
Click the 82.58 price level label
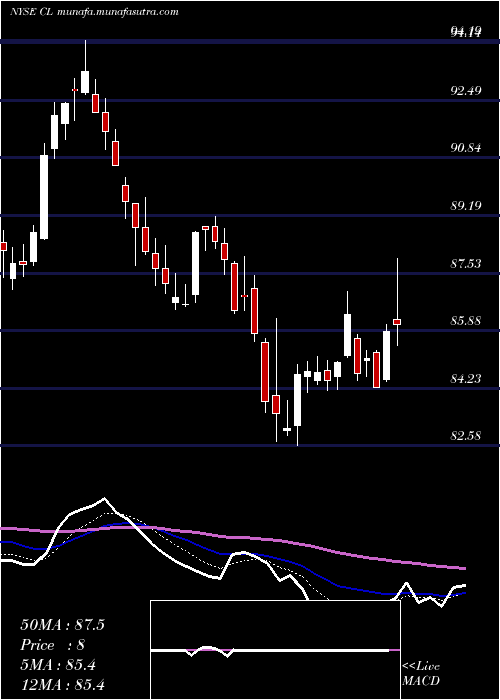pyautogui.click(x=466, y=435)
